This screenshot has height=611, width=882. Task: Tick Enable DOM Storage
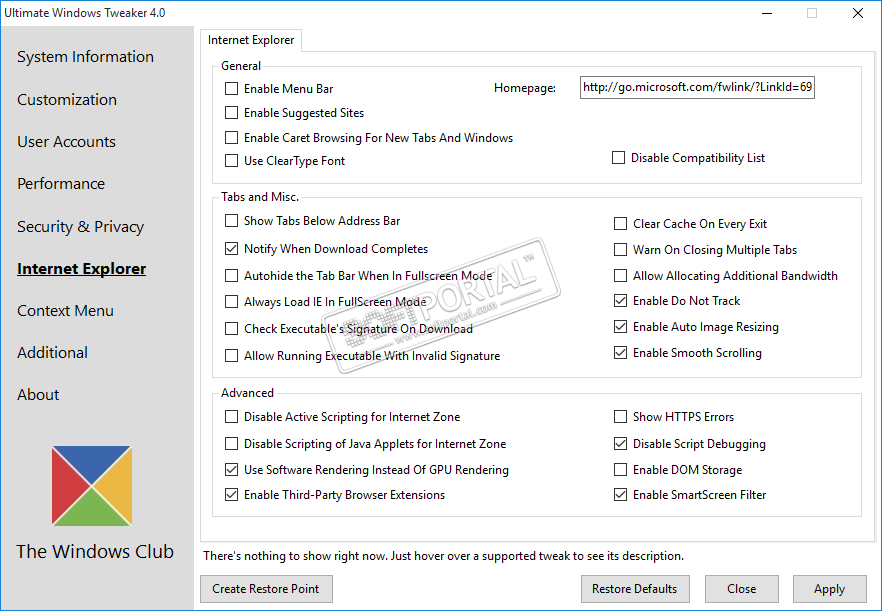(620, 469)
